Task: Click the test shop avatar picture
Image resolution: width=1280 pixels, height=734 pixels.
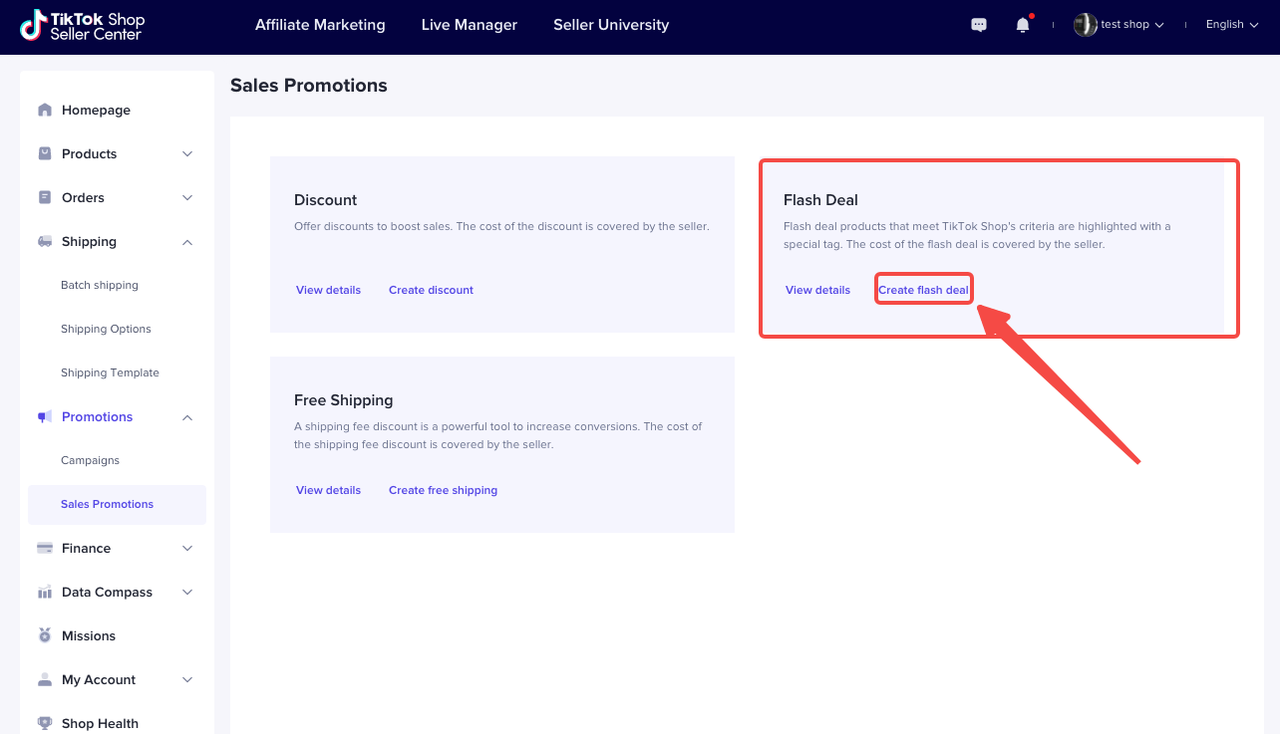Action: [x=1085, y=25]
